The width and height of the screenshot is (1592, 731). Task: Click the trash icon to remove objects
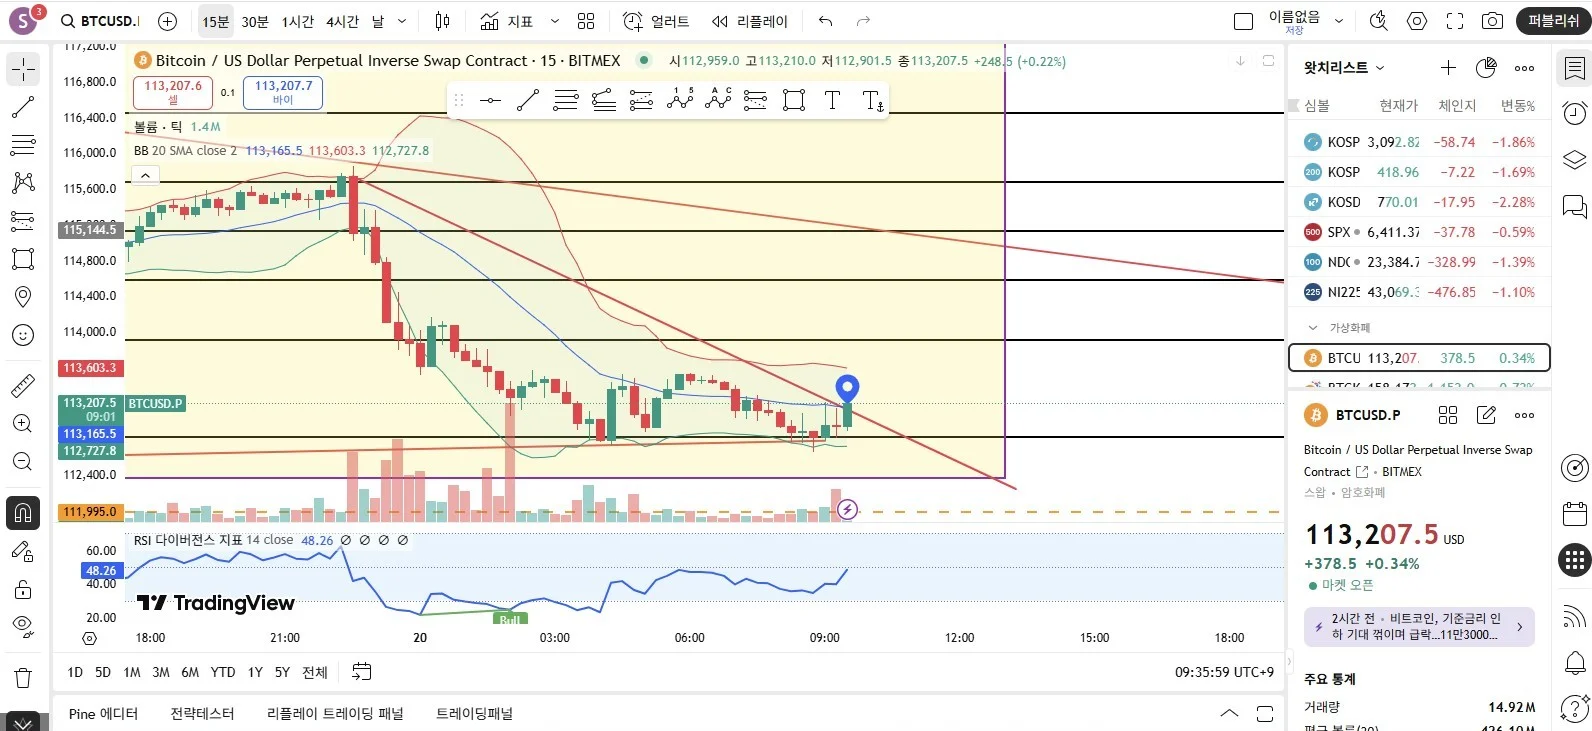point(23,677)
